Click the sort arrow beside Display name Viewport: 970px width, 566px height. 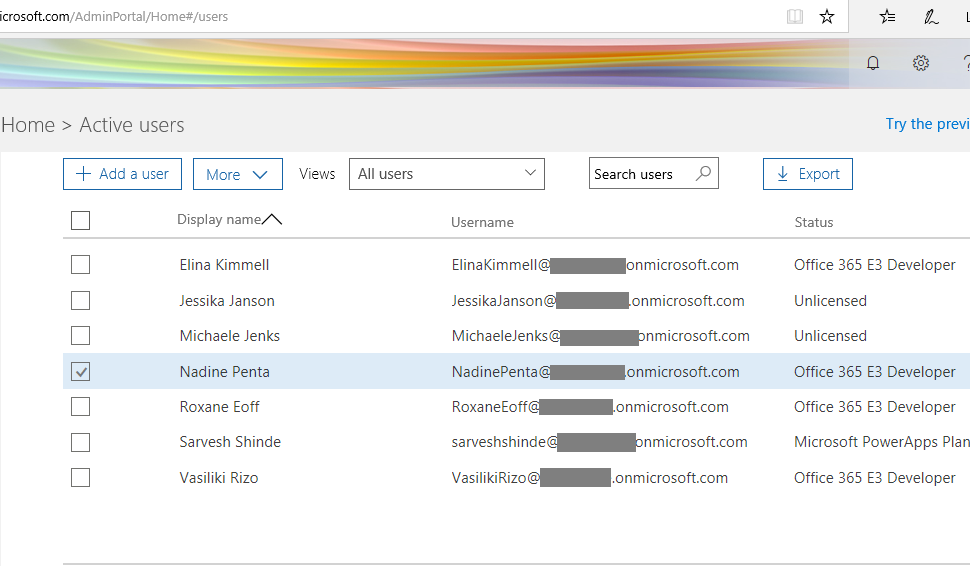pos(272,219)
